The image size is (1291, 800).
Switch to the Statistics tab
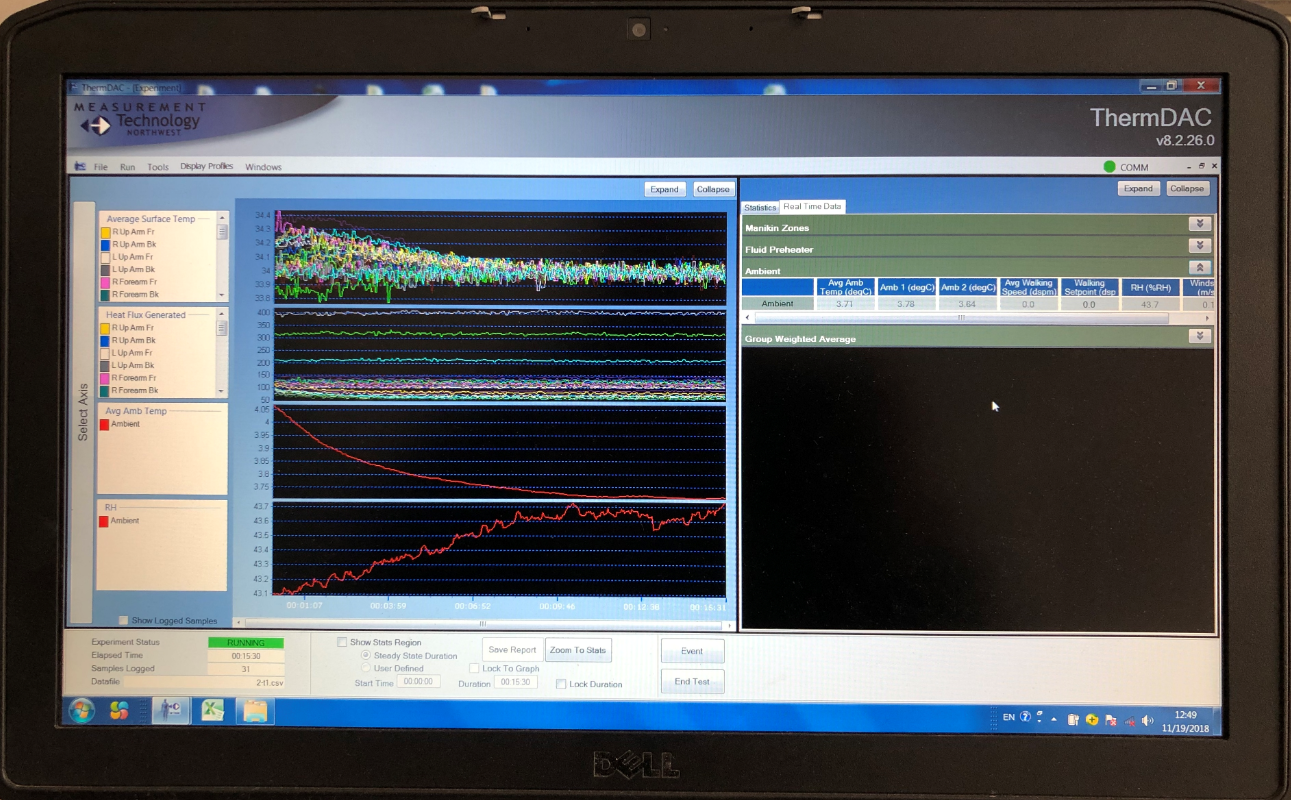click(760, 207)
